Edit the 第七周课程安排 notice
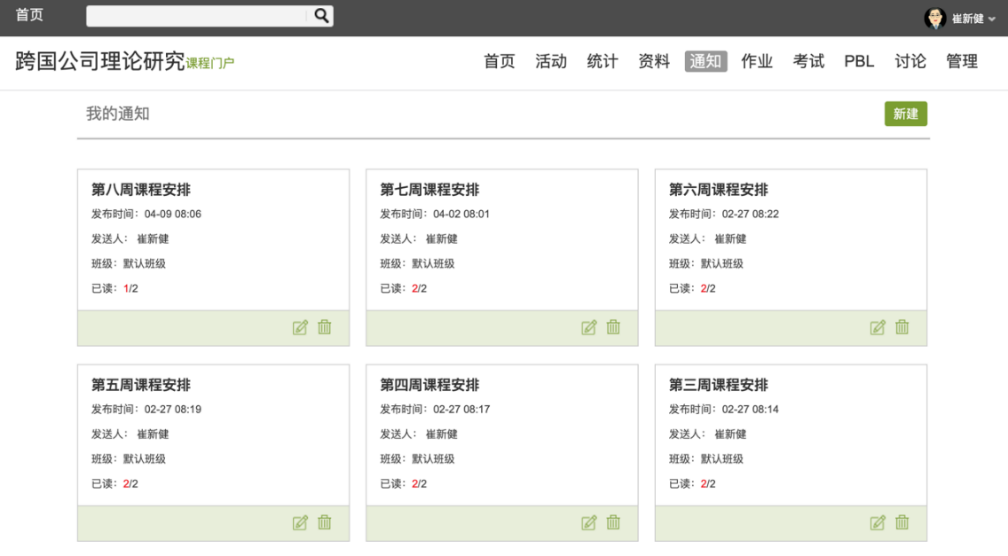 [x=589, y=328]
